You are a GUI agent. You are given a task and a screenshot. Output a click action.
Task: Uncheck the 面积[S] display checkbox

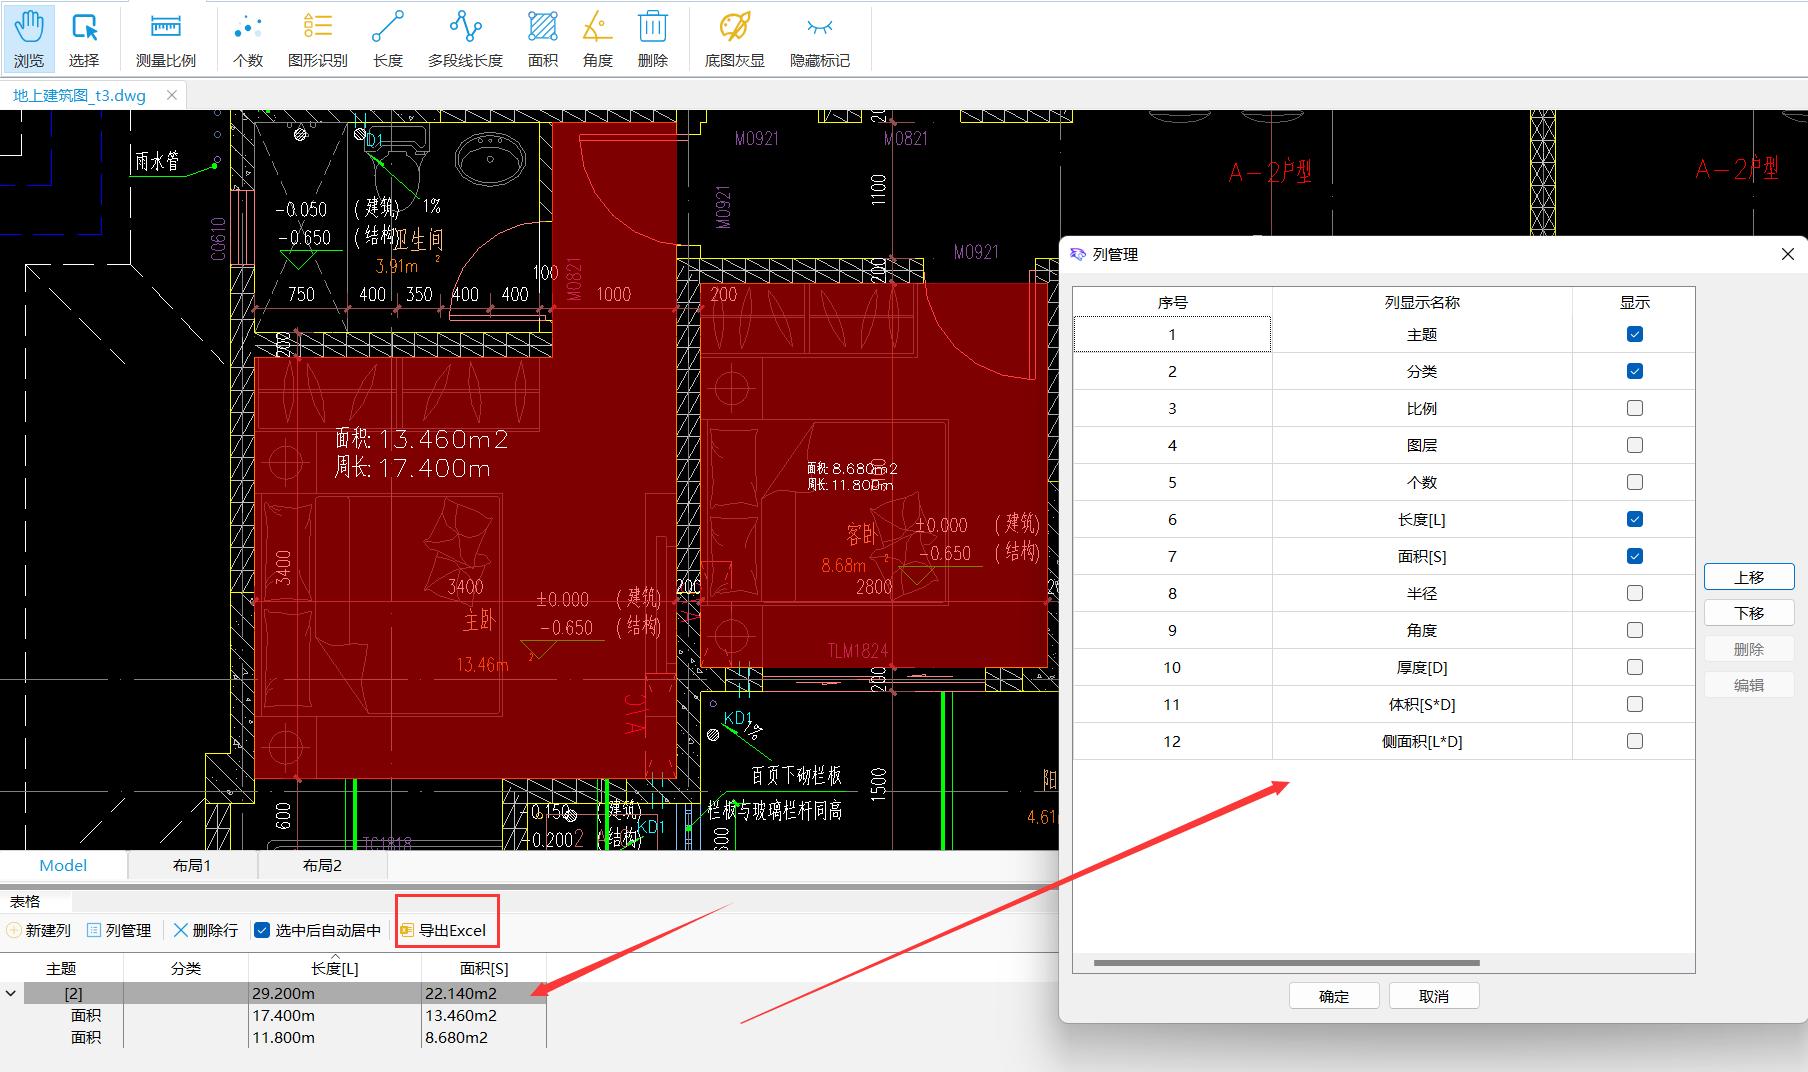click(x=1635, y=556)
